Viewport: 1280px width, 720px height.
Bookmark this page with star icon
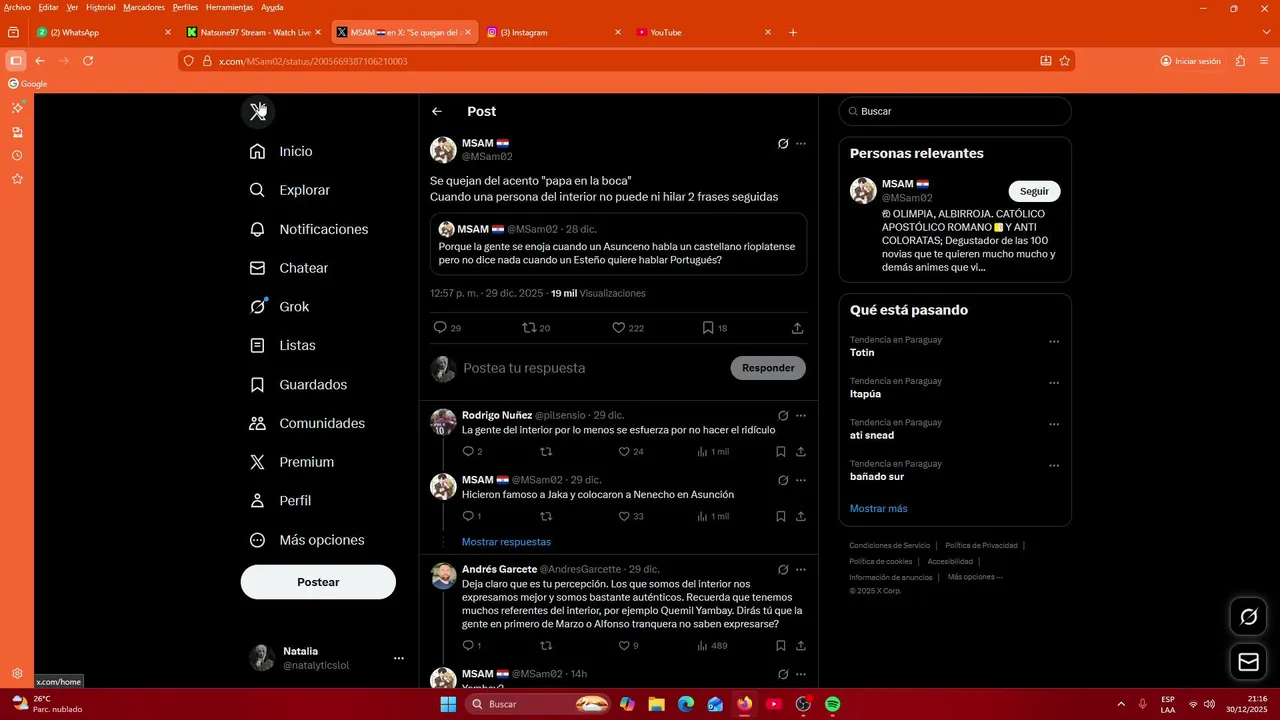coord(1065,61)
